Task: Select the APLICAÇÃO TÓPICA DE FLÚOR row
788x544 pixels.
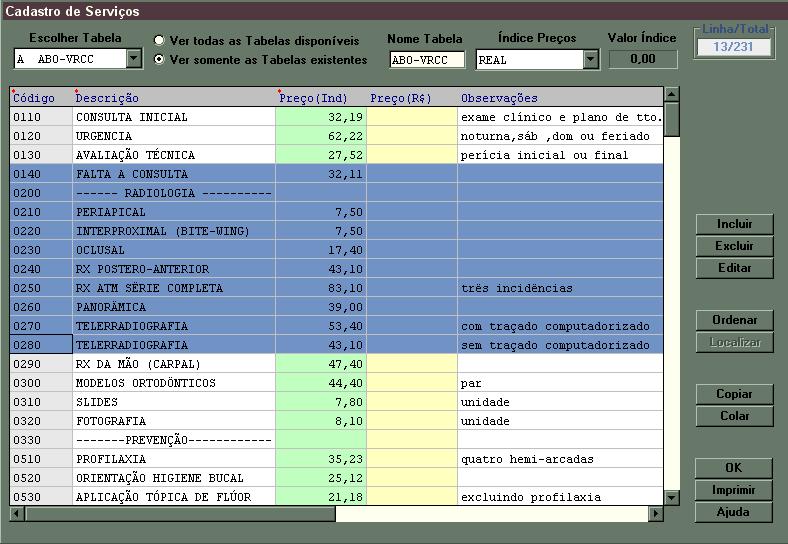Action: [336, 497]
